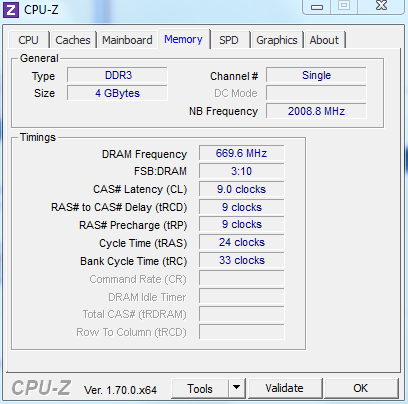The width and height of the screenshot is (408, 404).
Task: Go to the Mainboard tab
Action: point(127,40)
